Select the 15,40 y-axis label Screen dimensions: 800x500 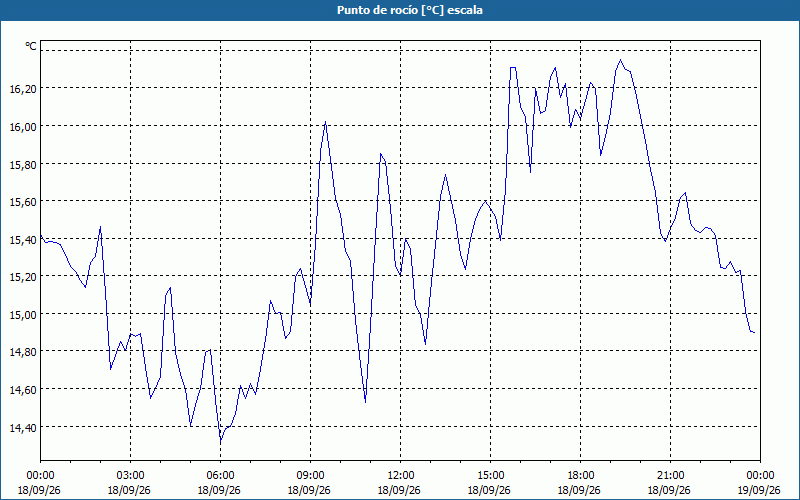point(23,239)
